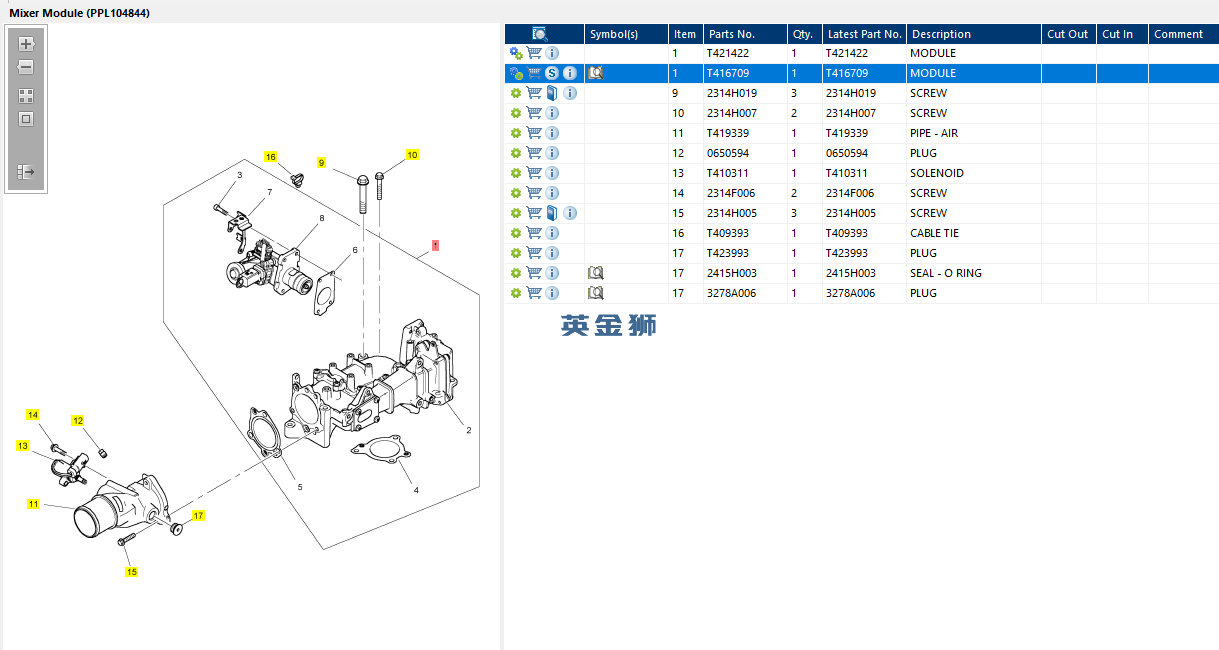
Task: Open info icon for T416709
Action: click(x=570, y=73)
